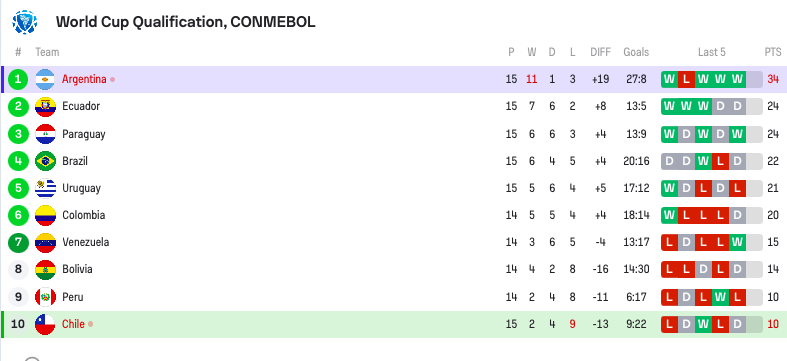Click the Paraguay flag icon
Screen dimensions: 787x361
pos(45,134)
